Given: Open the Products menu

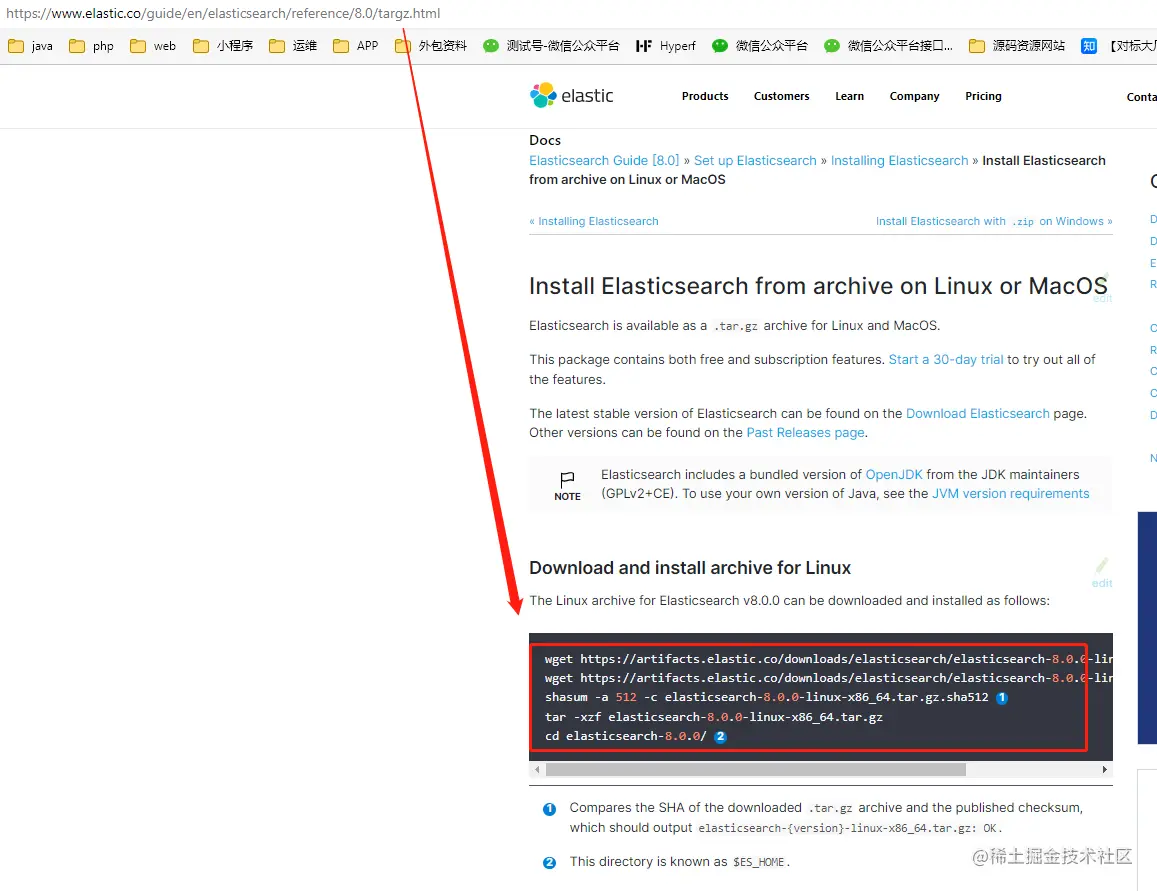Looking at the screenshot, I should click(705, 96).
